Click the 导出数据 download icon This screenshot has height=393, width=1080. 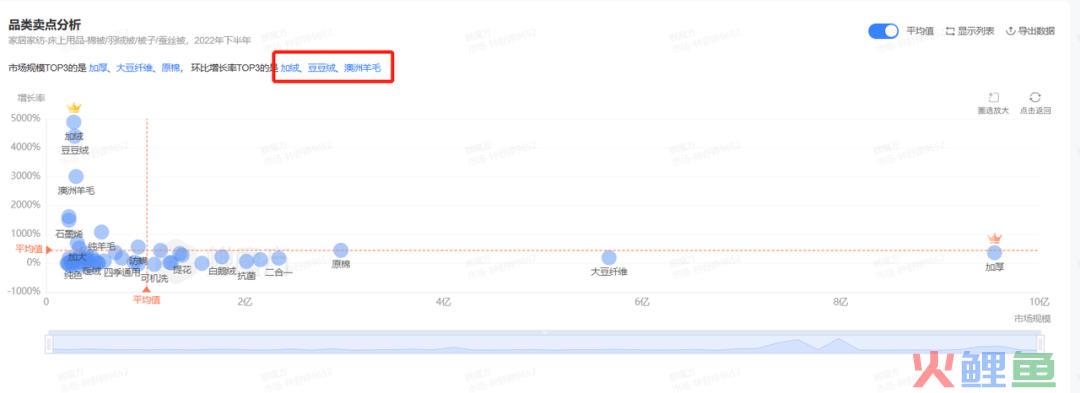pyautogui.click(x=1011, y=31)
